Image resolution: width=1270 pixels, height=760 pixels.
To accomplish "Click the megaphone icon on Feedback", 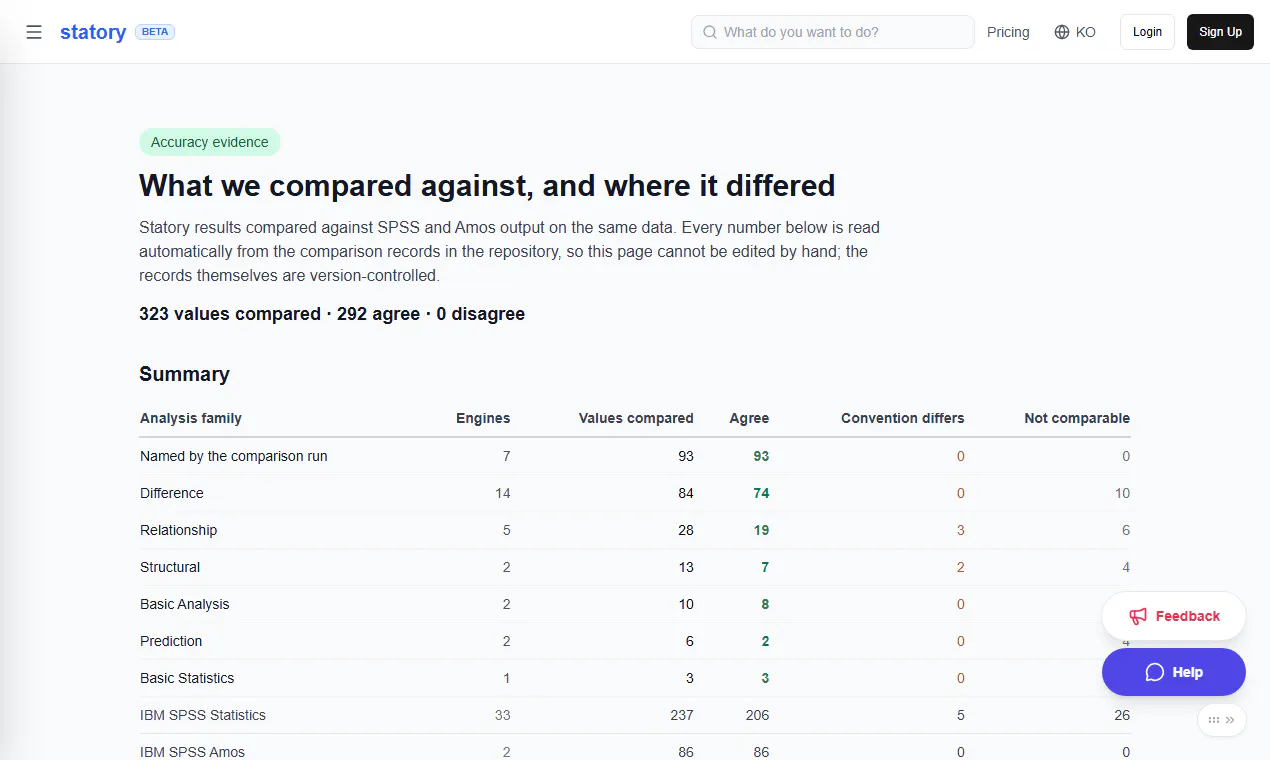I will [x=1138, y=616].
